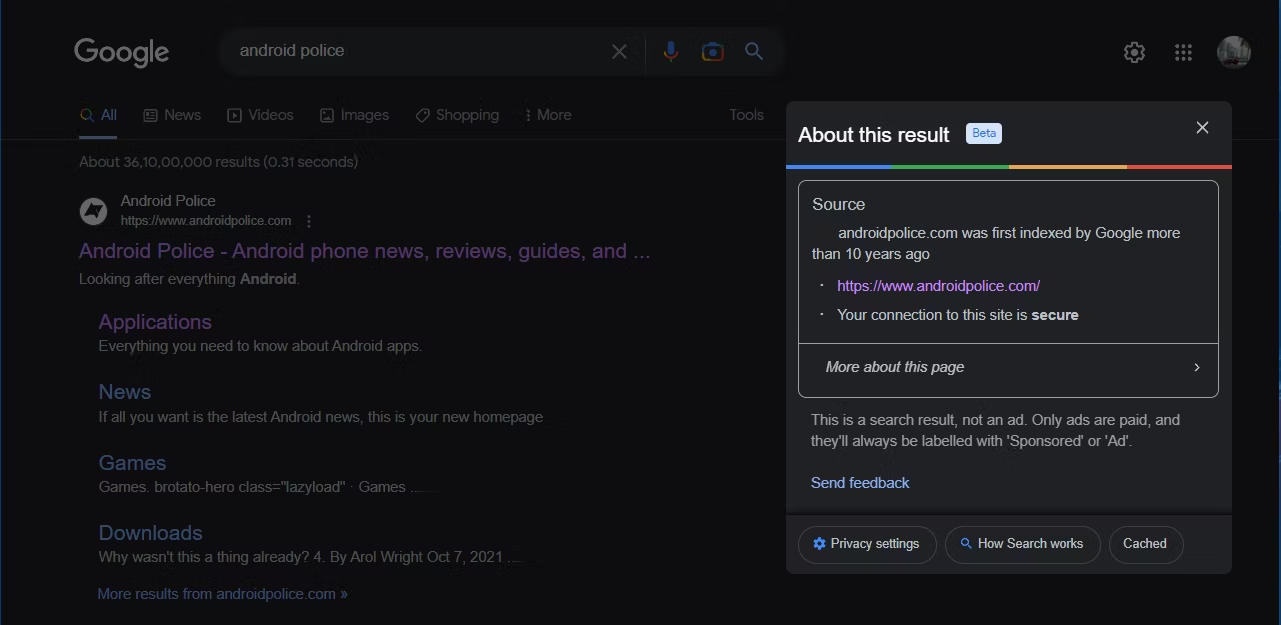Close the About this result panel
Image resolution: width=1281 pixels, height=625 pixels.
coord(1202,128)
